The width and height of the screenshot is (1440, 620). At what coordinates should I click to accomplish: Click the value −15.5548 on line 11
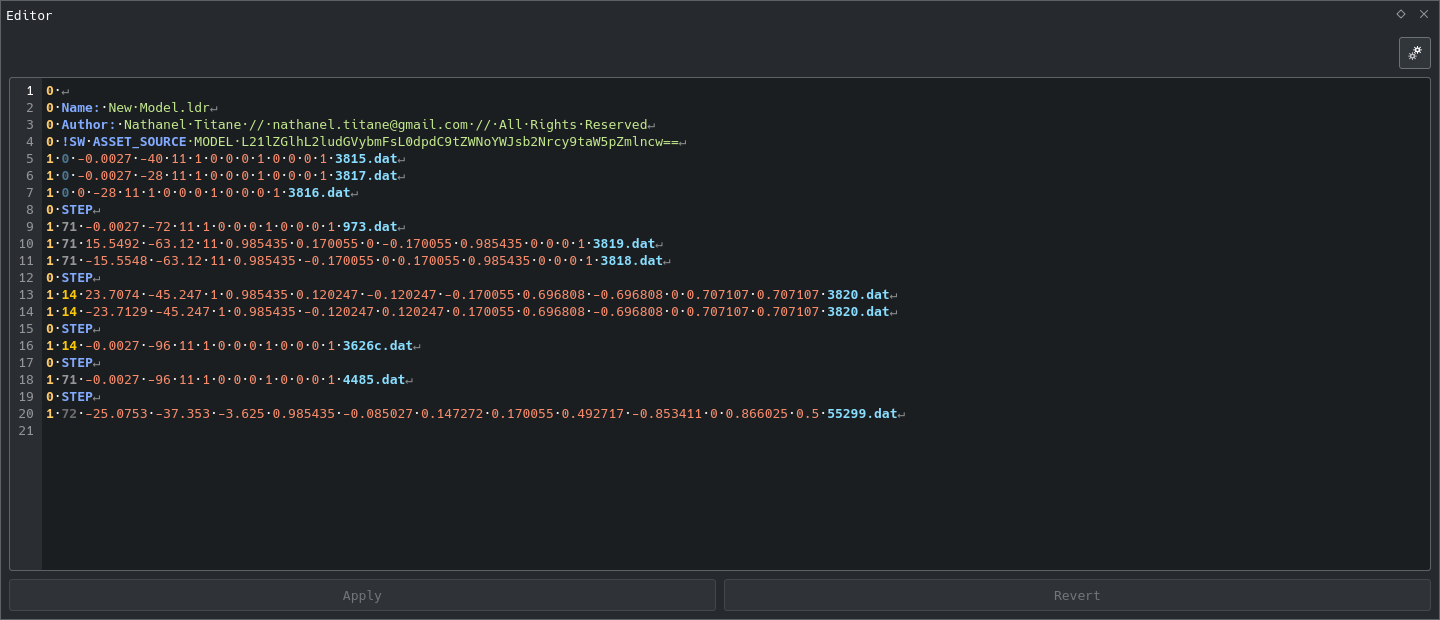tap(116, 261)
